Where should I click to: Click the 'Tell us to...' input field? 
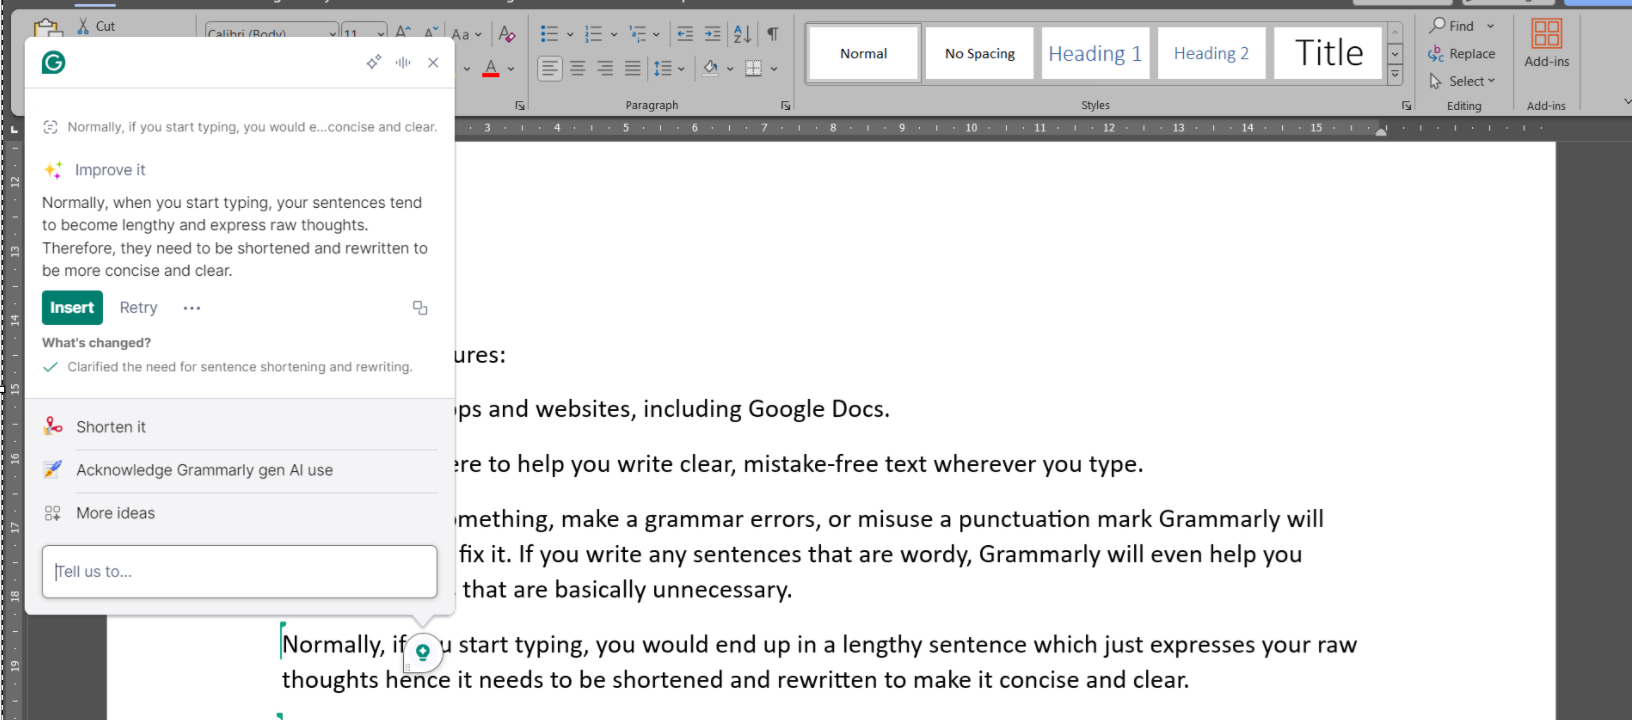click(x=240, y=572)
